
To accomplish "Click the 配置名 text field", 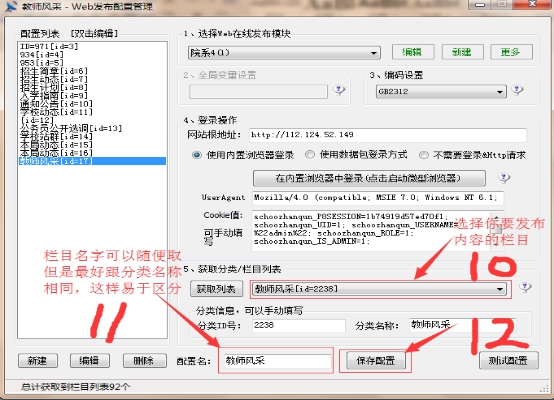I will click(276, 361).
